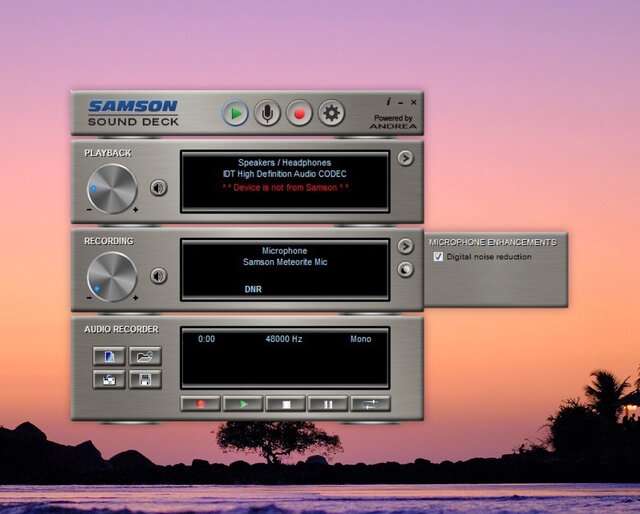Click the 0:00 time counter

click(x=207, y=339)
